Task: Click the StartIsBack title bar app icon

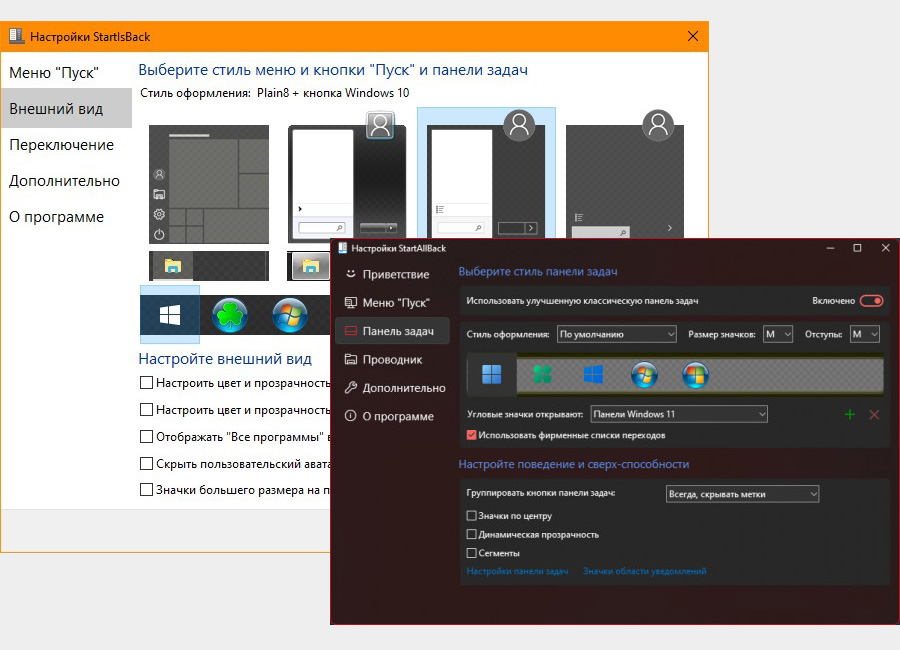Action: 17,36
